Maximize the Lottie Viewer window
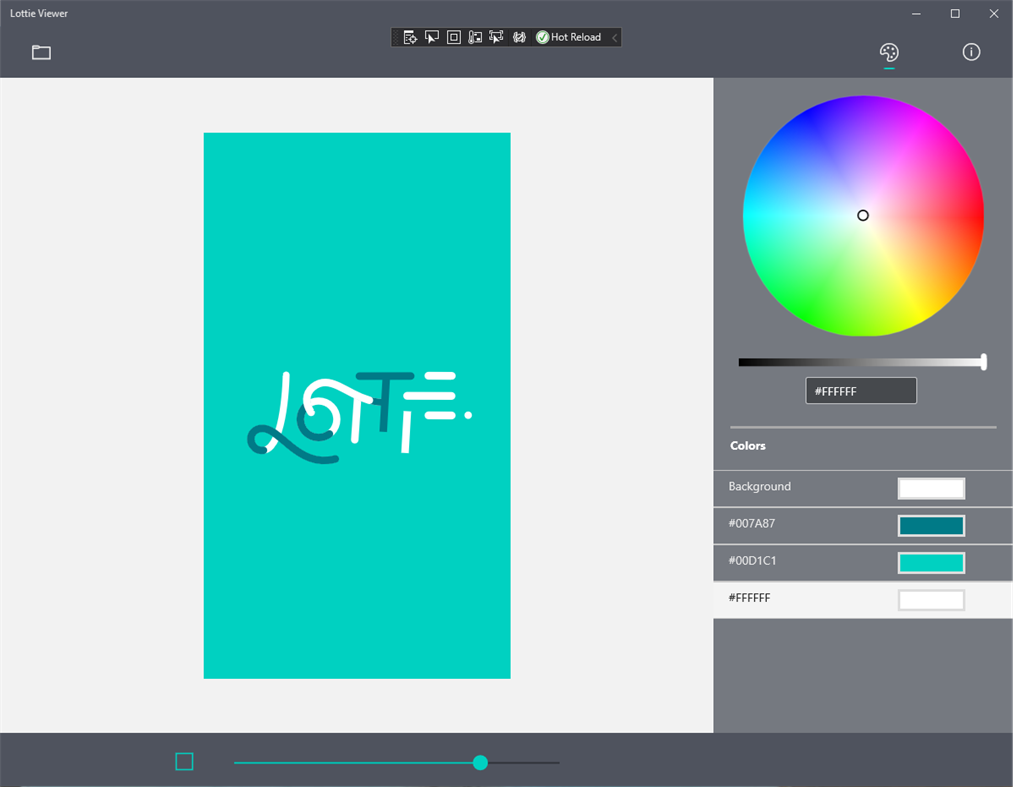 click(x=955, y=14)
